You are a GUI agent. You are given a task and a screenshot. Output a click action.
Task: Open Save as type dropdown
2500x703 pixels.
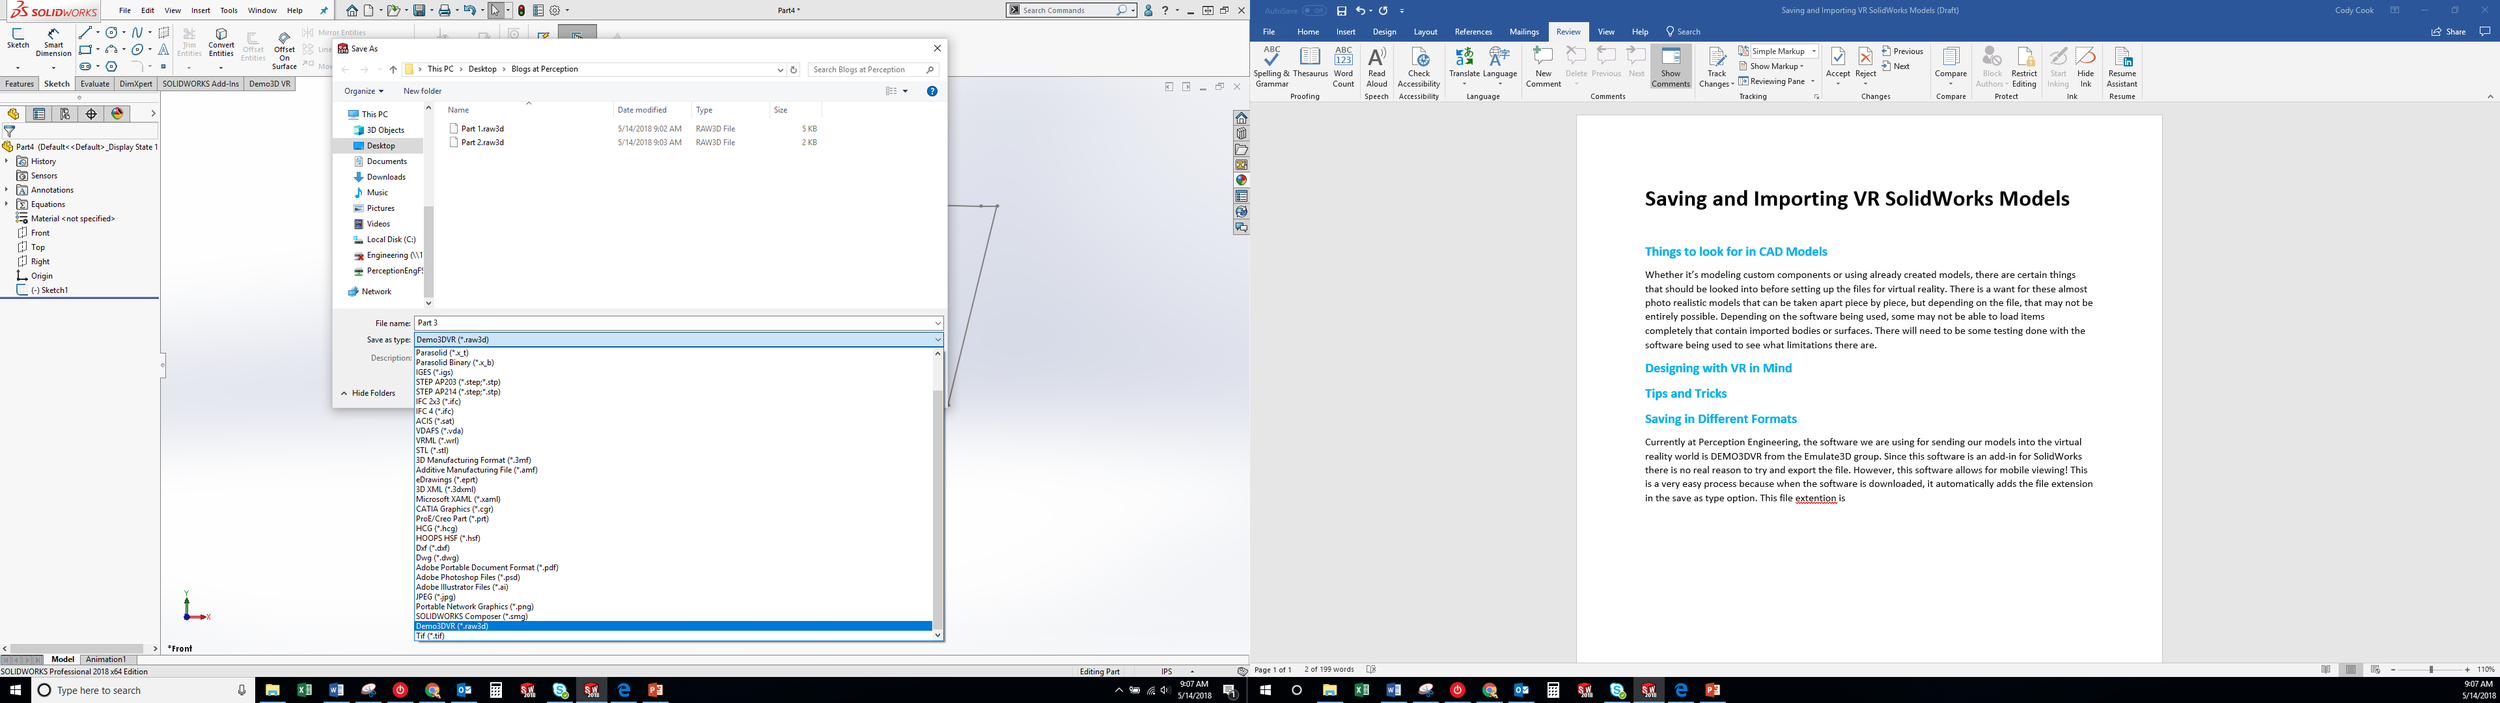(678, 339)
